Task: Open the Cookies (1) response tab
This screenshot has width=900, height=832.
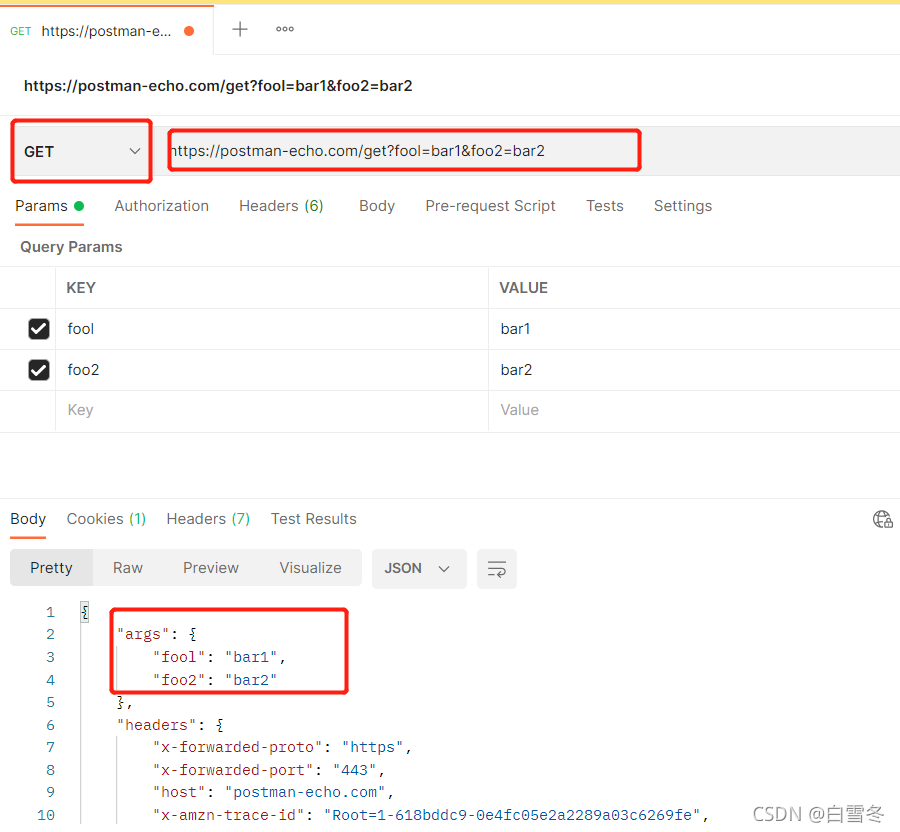Action: [x=106, y=519]
